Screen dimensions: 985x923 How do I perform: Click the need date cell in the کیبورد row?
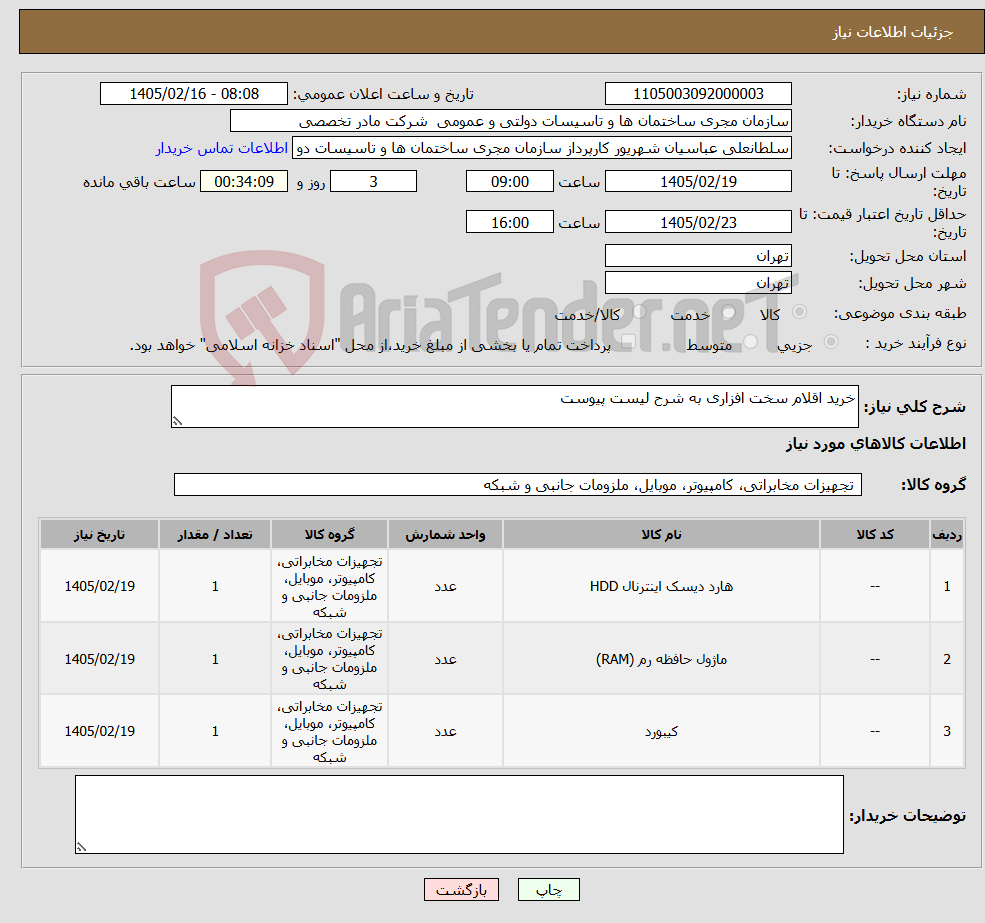(x=99, y=731)
